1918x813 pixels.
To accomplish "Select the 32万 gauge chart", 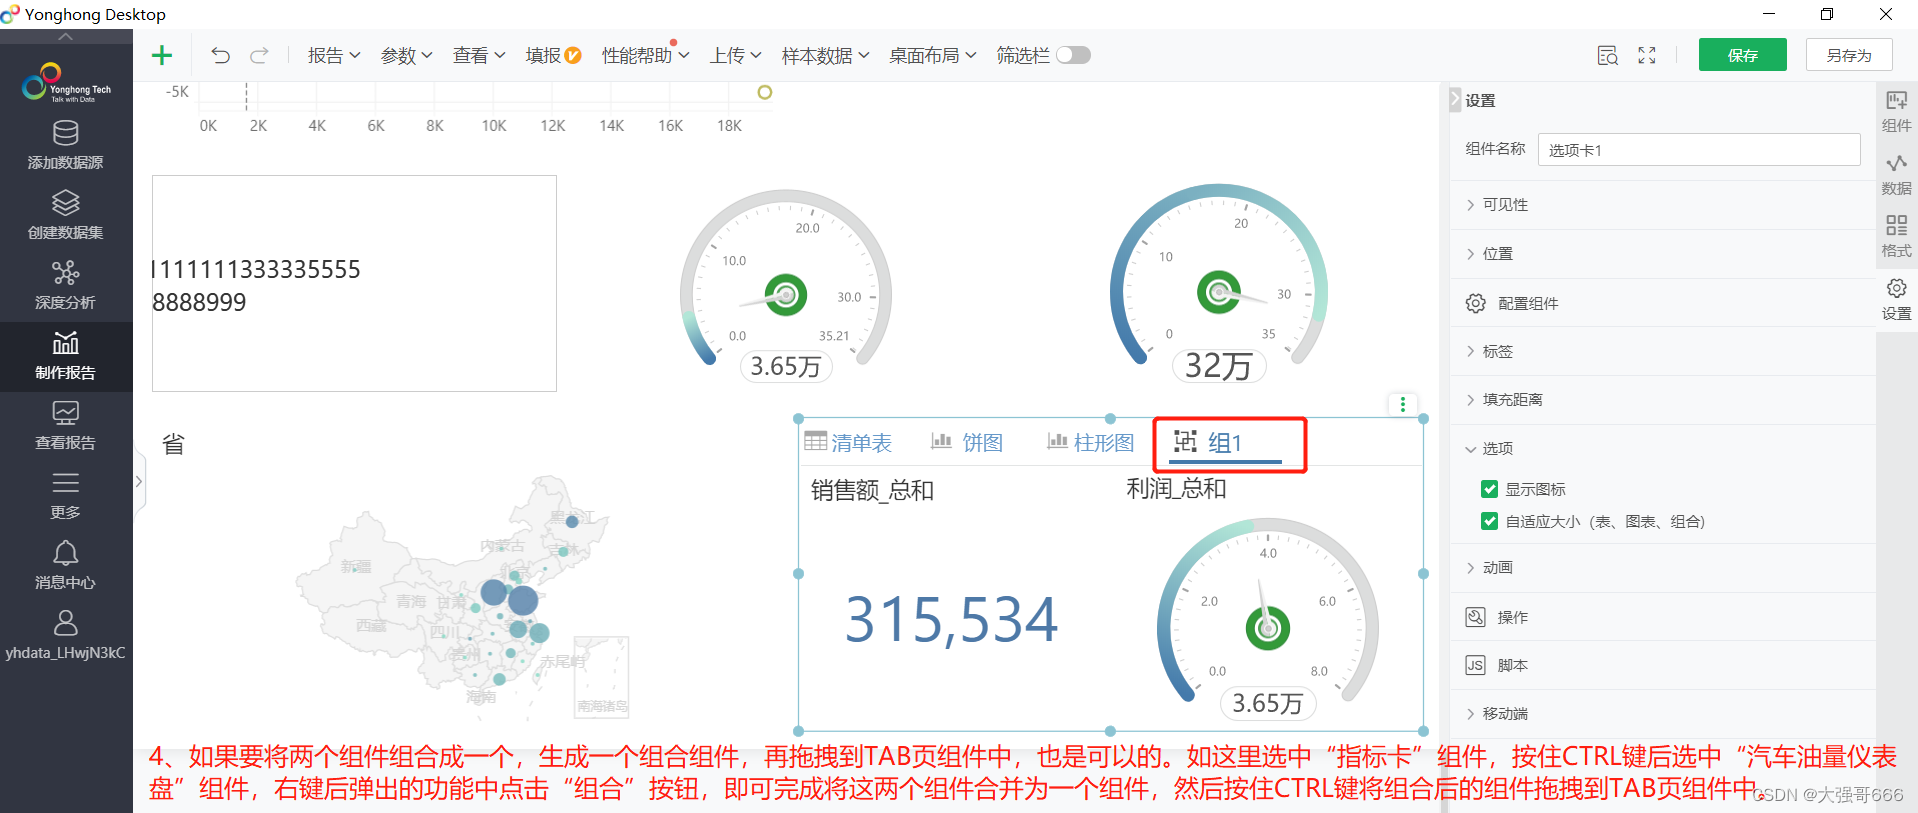I will (1219, 282).
